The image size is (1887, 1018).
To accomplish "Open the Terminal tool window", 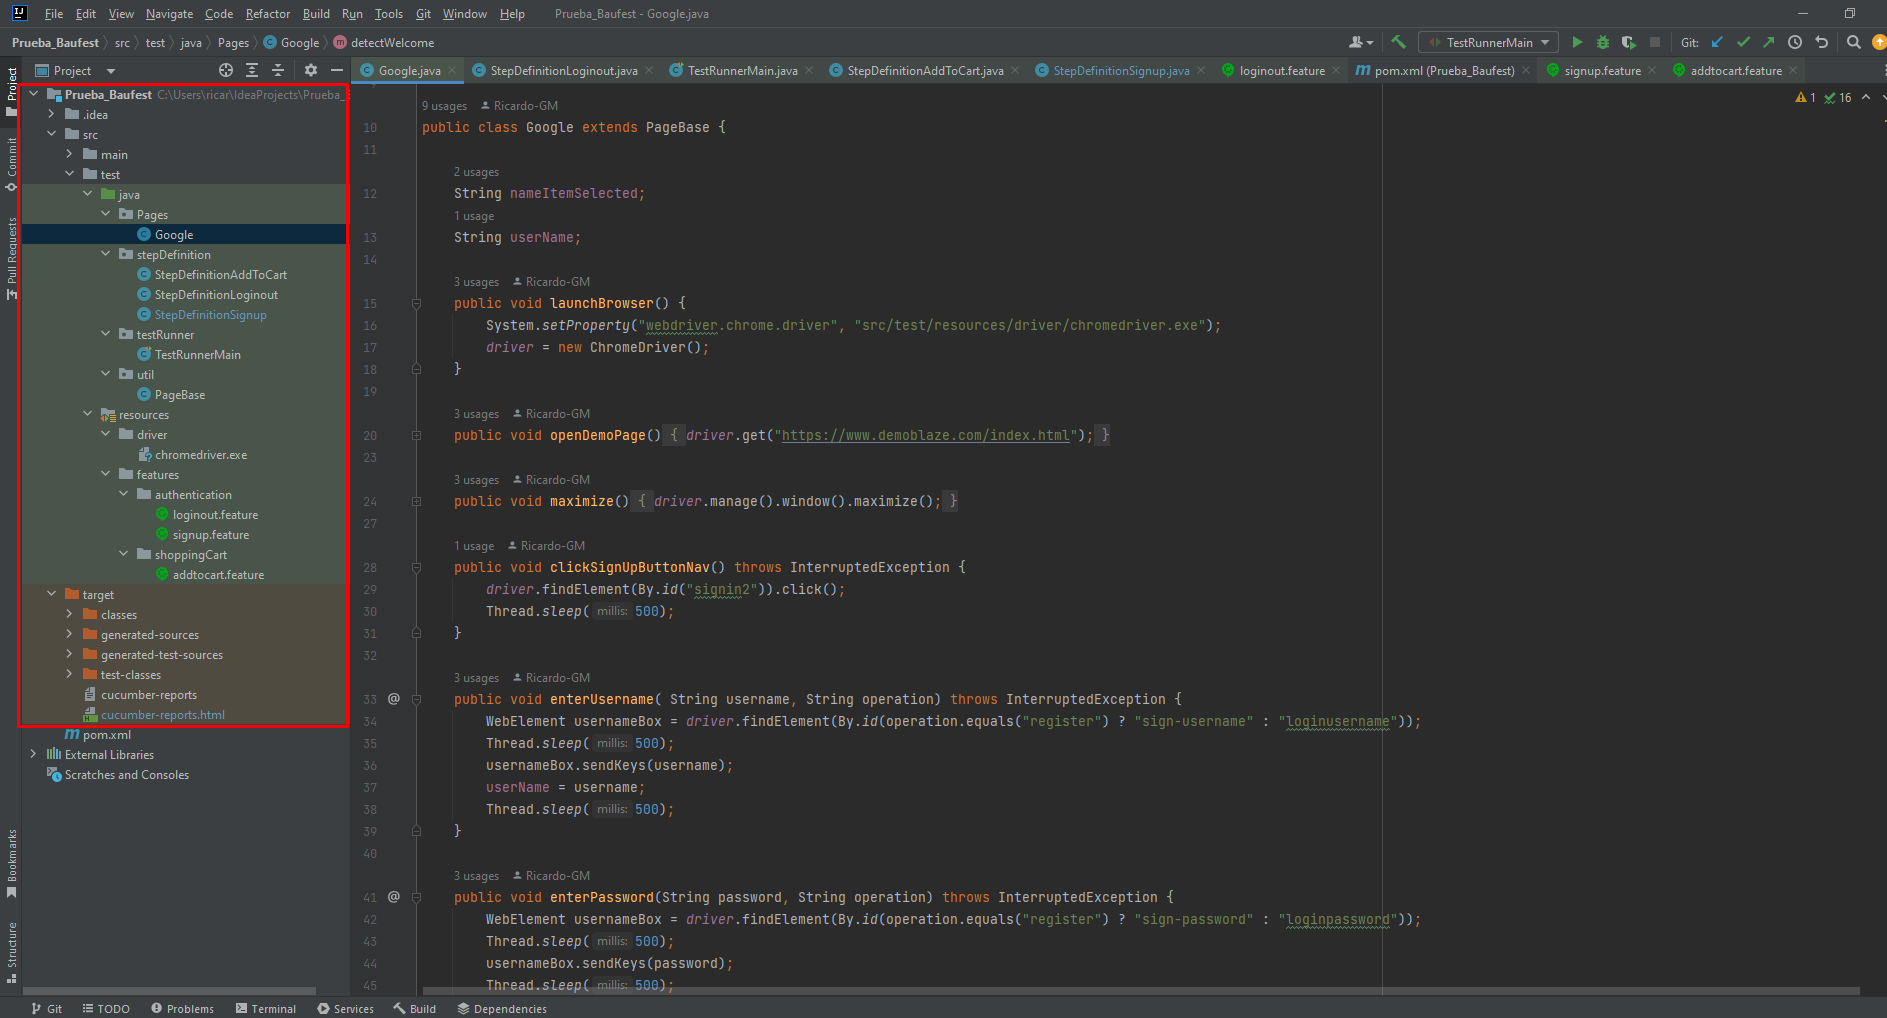I will [272, 1008].
